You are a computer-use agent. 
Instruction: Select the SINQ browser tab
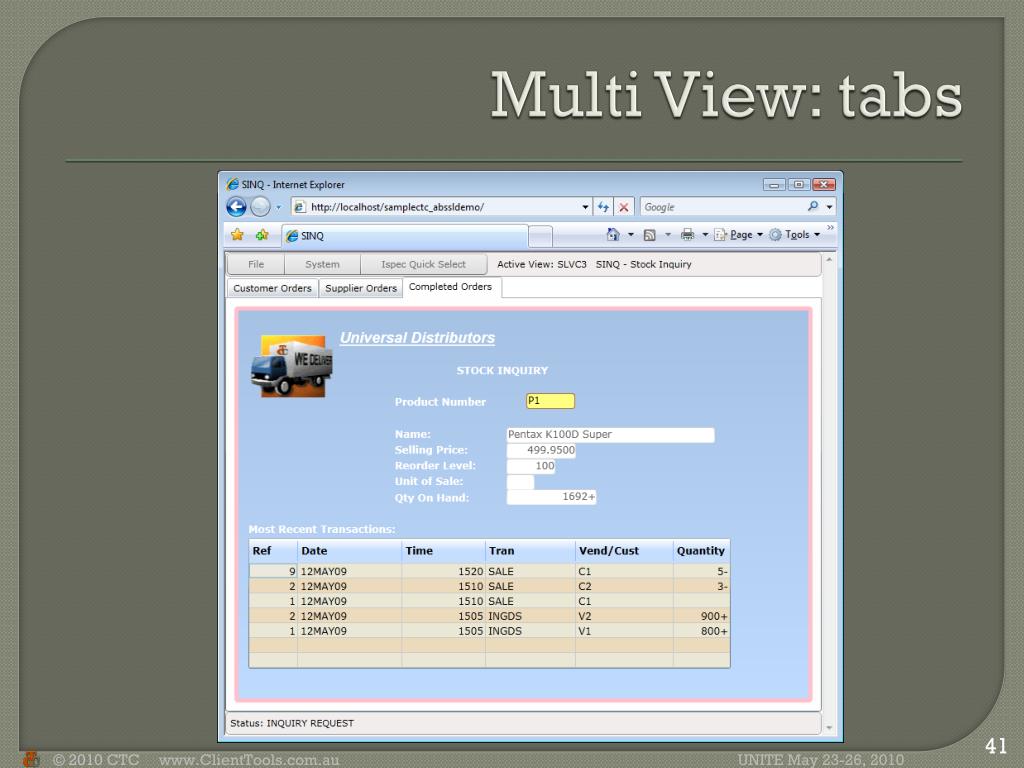click(405, 236)
